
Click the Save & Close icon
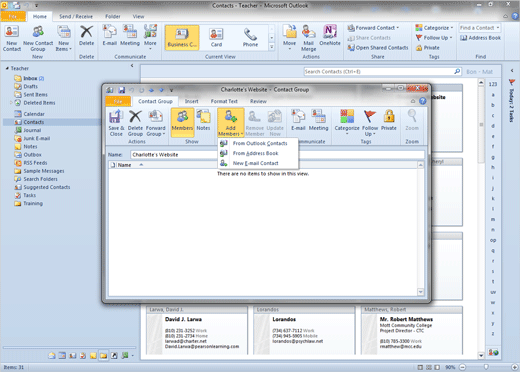click(x=116, y=123)
